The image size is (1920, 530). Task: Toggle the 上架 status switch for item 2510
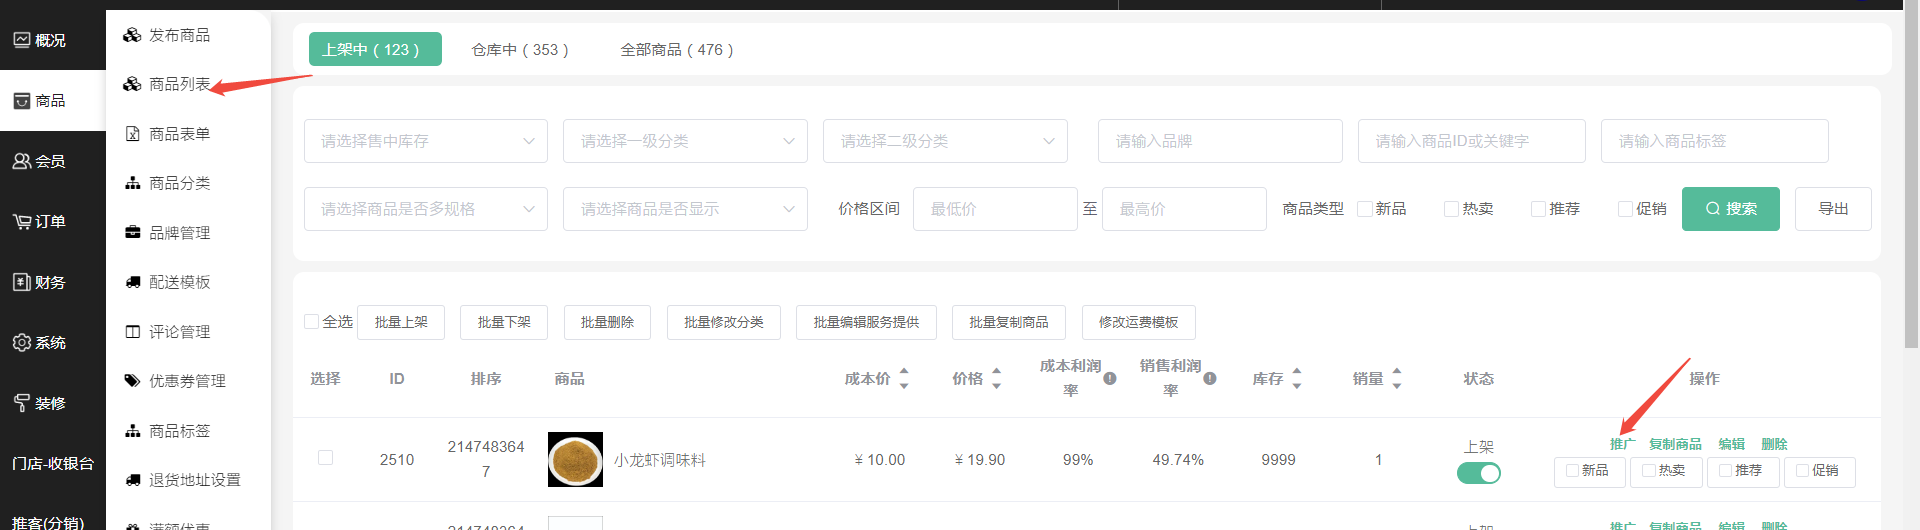[1478, 473]
